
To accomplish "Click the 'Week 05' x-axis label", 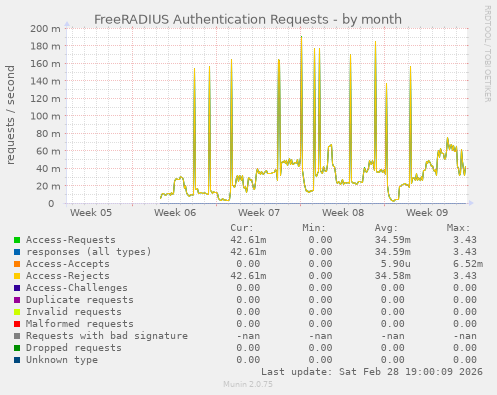I will (91, 213).
